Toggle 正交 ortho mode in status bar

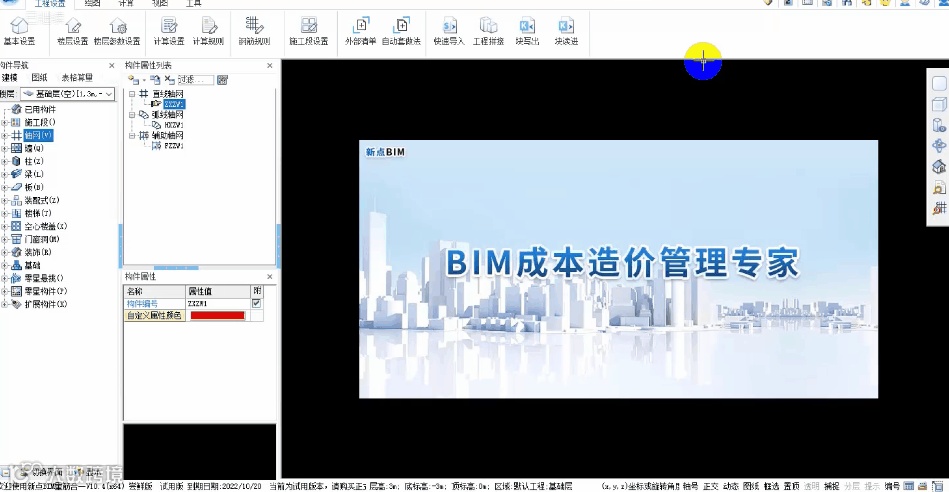point(711,486)
